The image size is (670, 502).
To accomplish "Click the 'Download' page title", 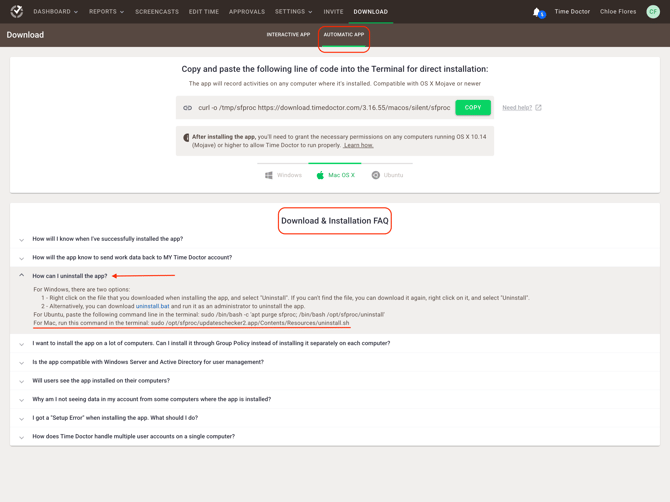I will [25, 35].
